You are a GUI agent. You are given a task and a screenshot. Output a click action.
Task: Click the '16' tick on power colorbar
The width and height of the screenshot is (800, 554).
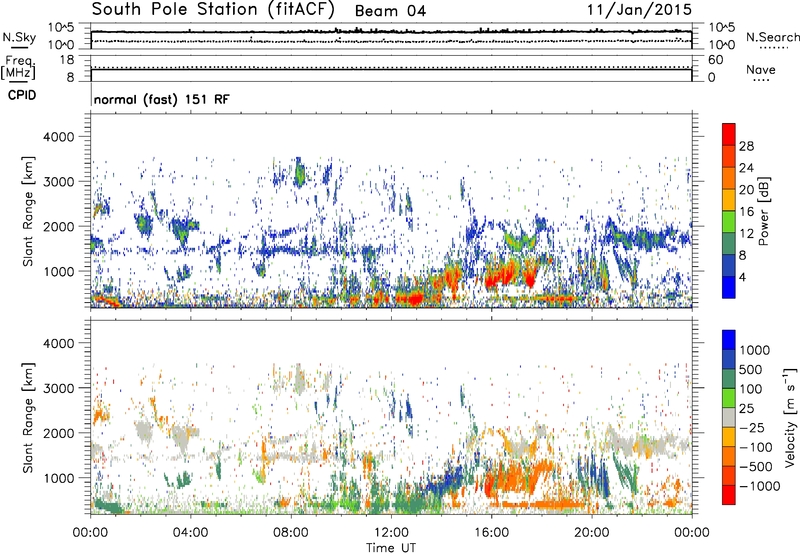coord(746,212)
